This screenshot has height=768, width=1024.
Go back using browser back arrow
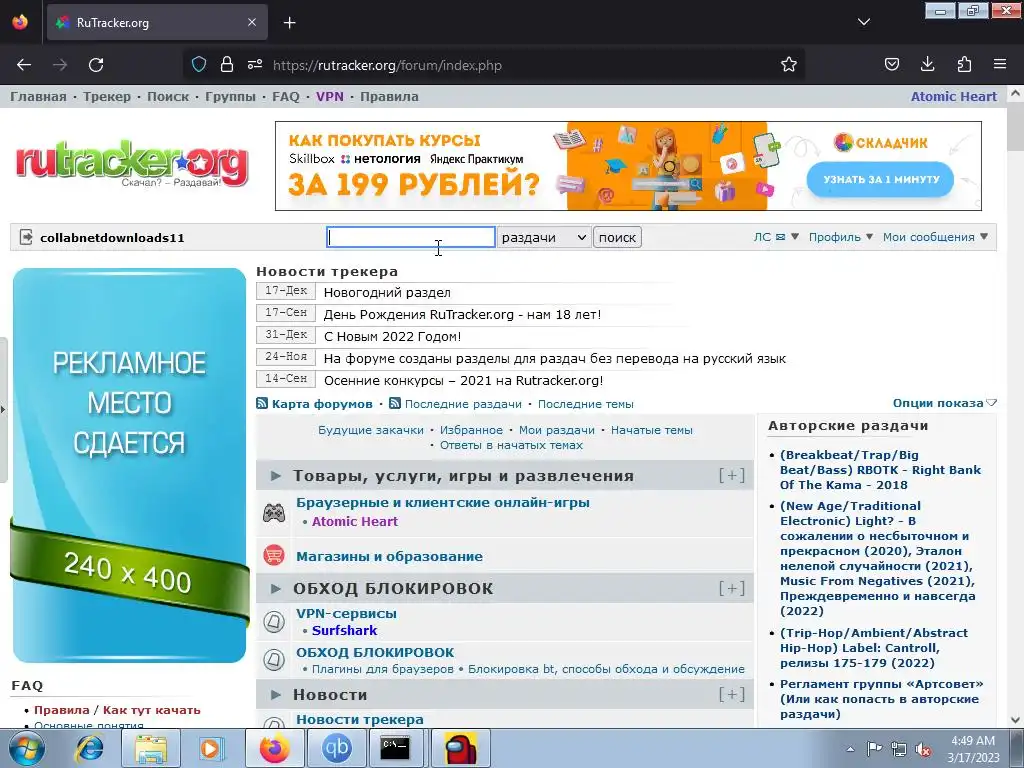(24, 65)
